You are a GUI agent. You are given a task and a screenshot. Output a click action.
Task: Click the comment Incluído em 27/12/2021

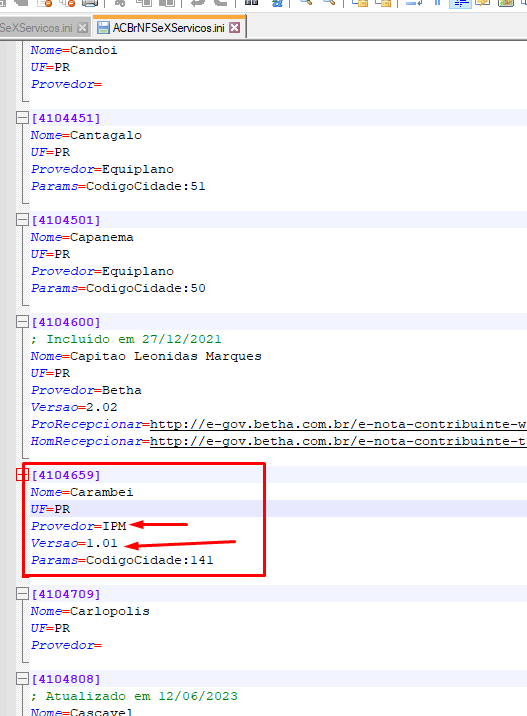click(x=126, y=339)
